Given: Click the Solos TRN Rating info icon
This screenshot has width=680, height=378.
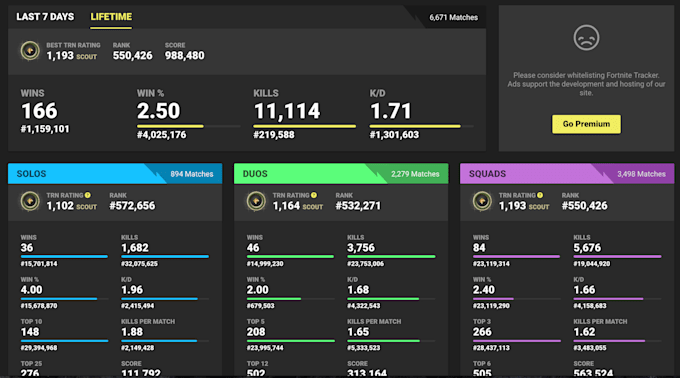Looking at the screenshot, I should tap(88, 195).
